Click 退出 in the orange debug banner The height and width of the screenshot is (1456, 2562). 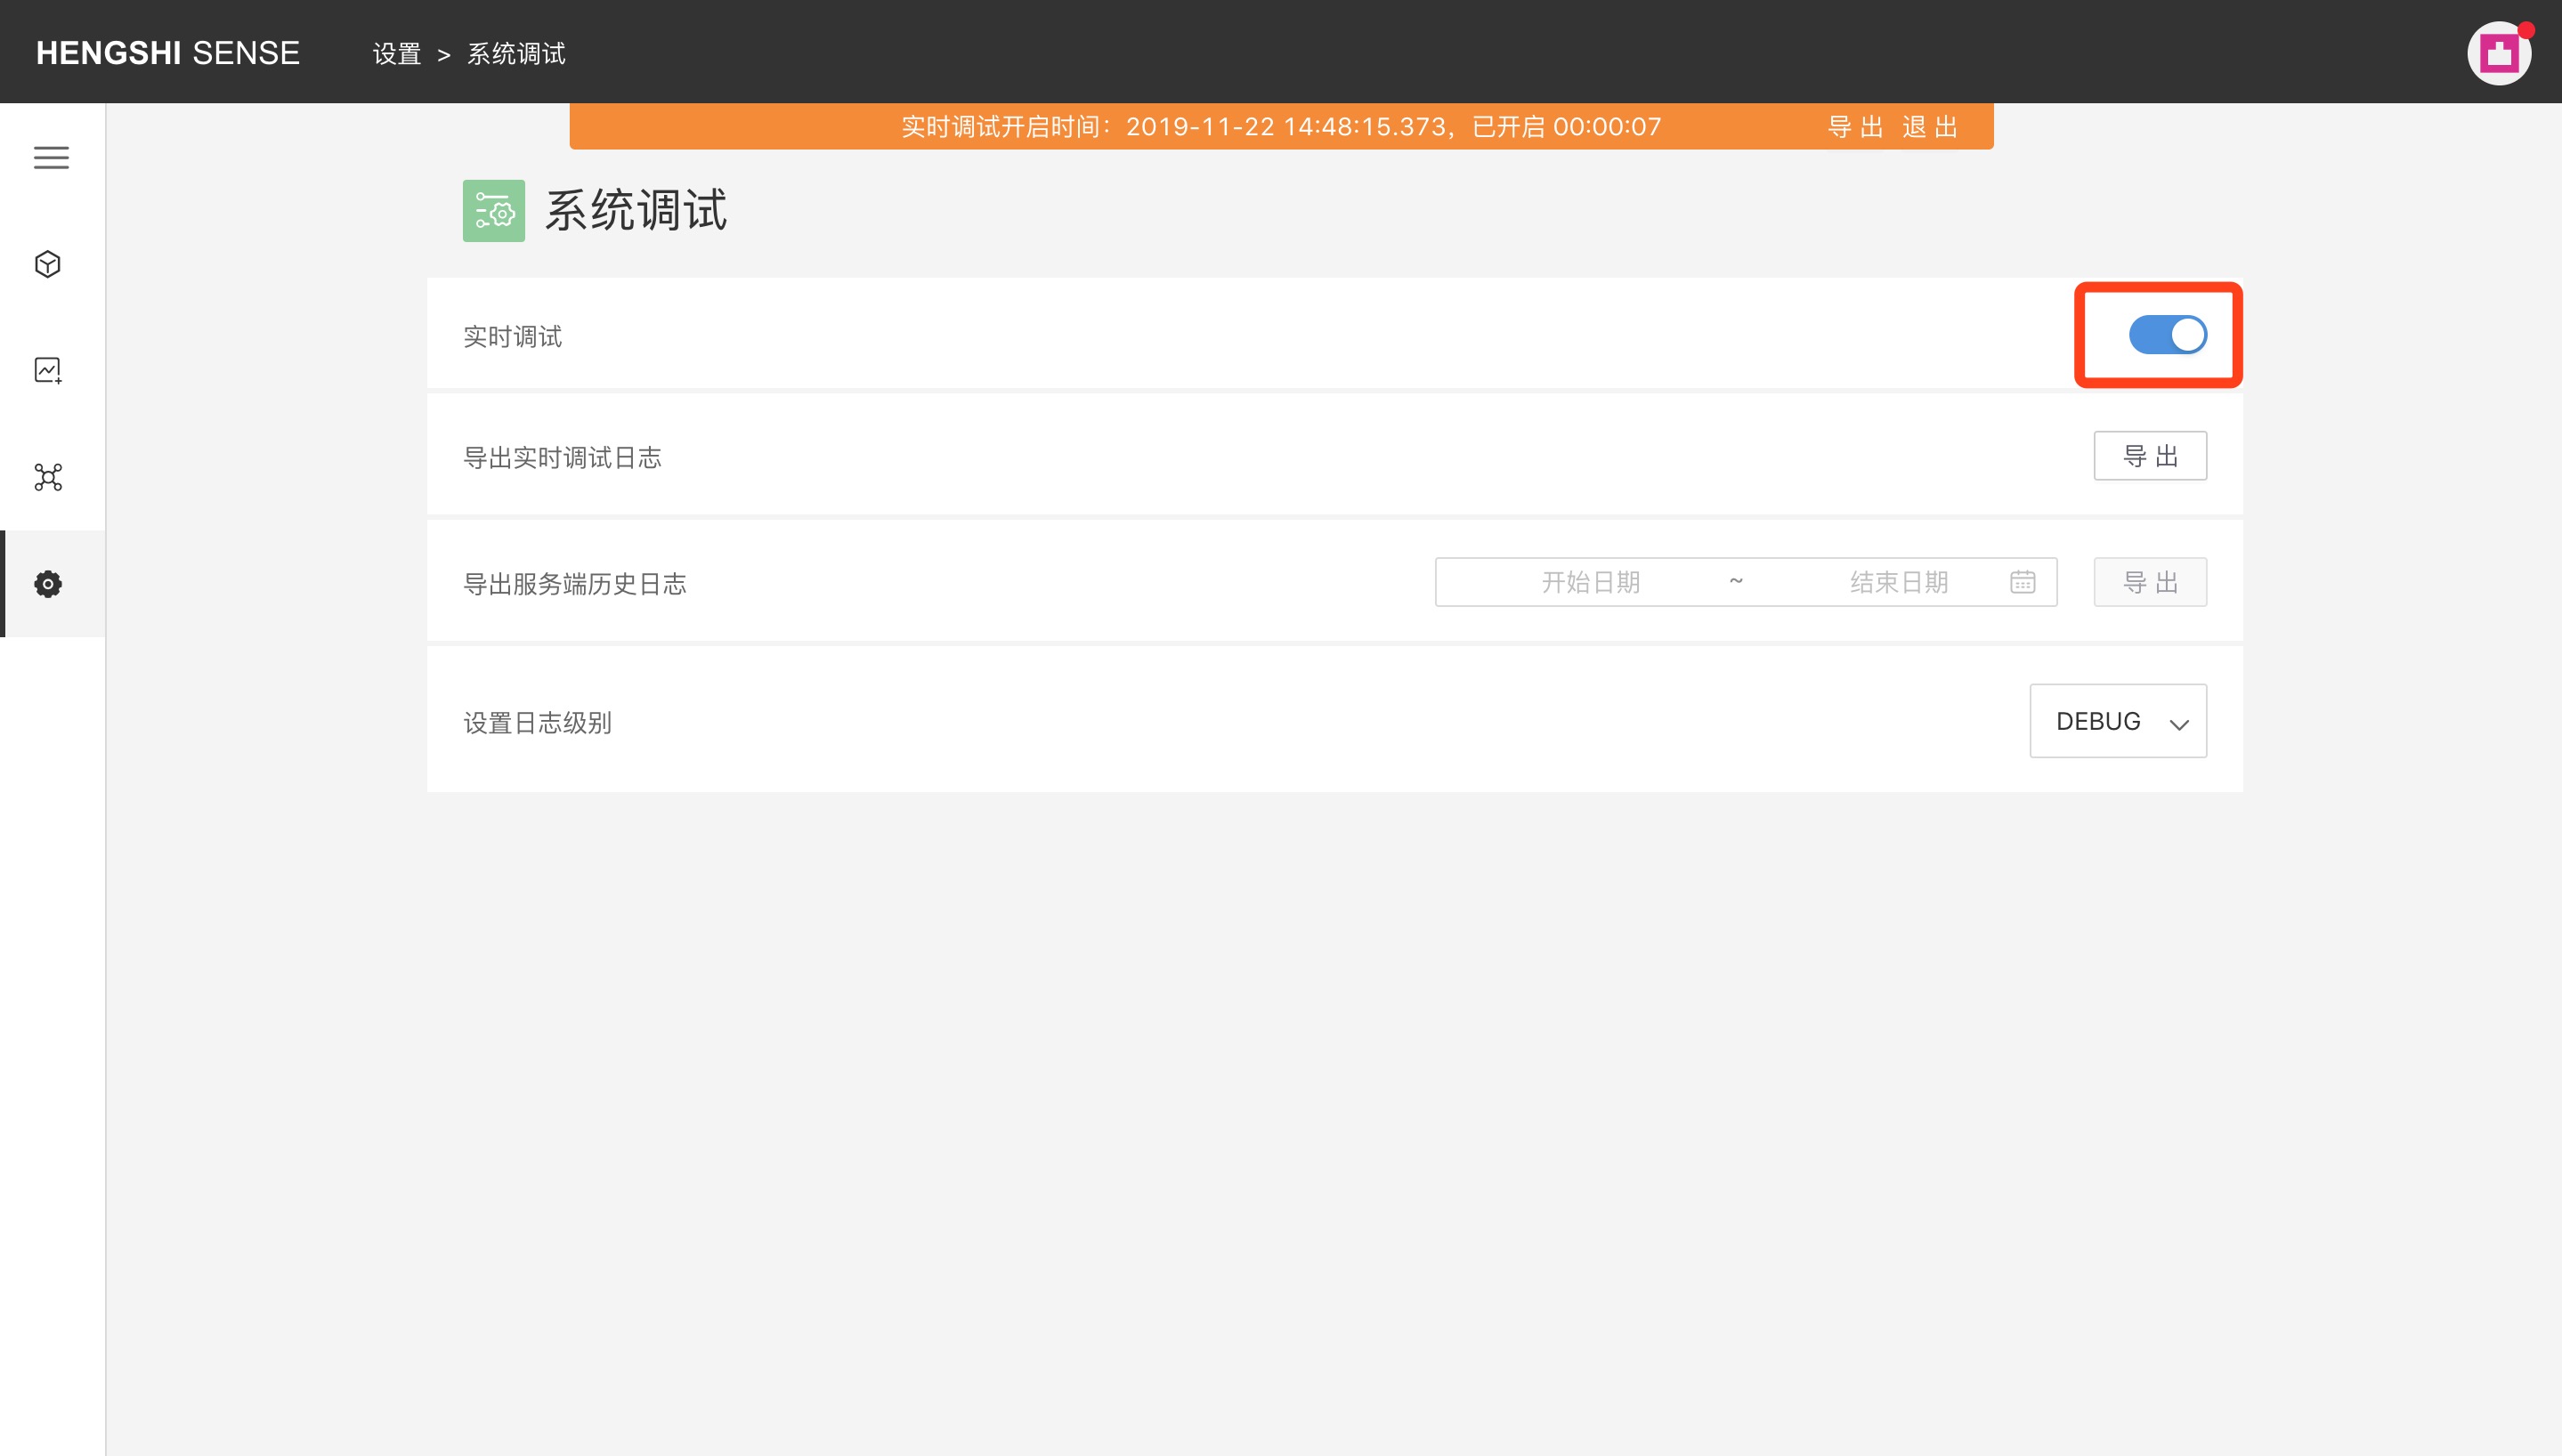tap(1930, 127)
